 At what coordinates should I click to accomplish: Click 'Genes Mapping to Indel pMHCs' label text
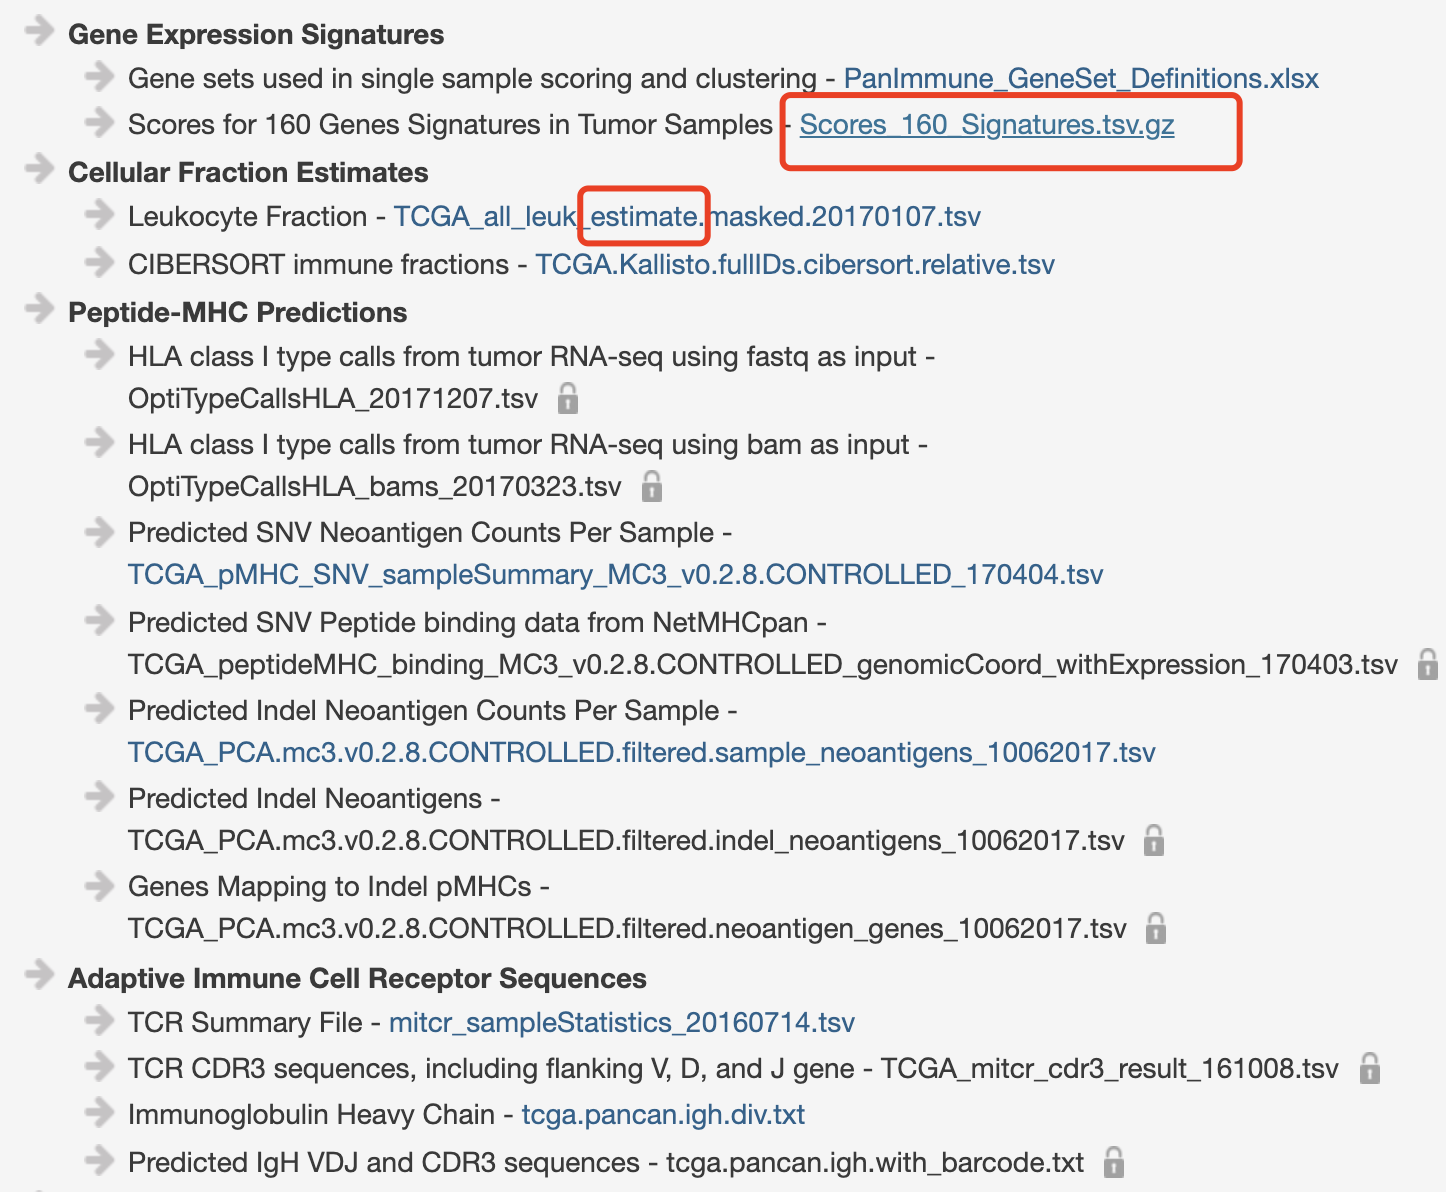click(x=330, y=887)
